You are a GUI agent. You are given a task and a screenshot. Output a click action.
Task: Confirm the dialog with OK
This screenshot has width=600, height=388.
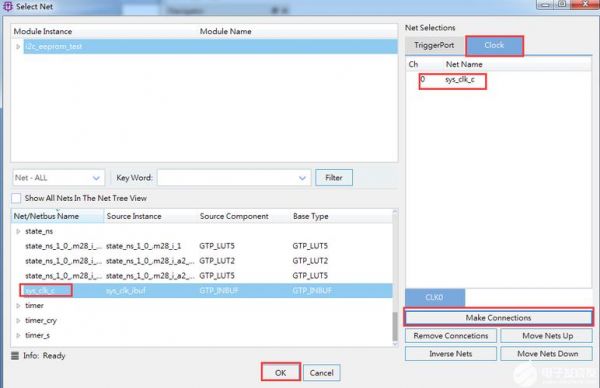(280, 372)
